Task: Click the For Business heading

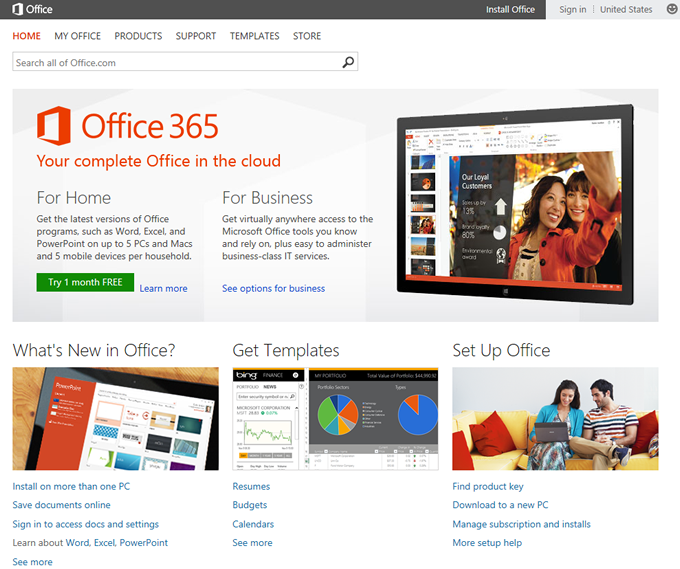Action: (x=268, y=198)
